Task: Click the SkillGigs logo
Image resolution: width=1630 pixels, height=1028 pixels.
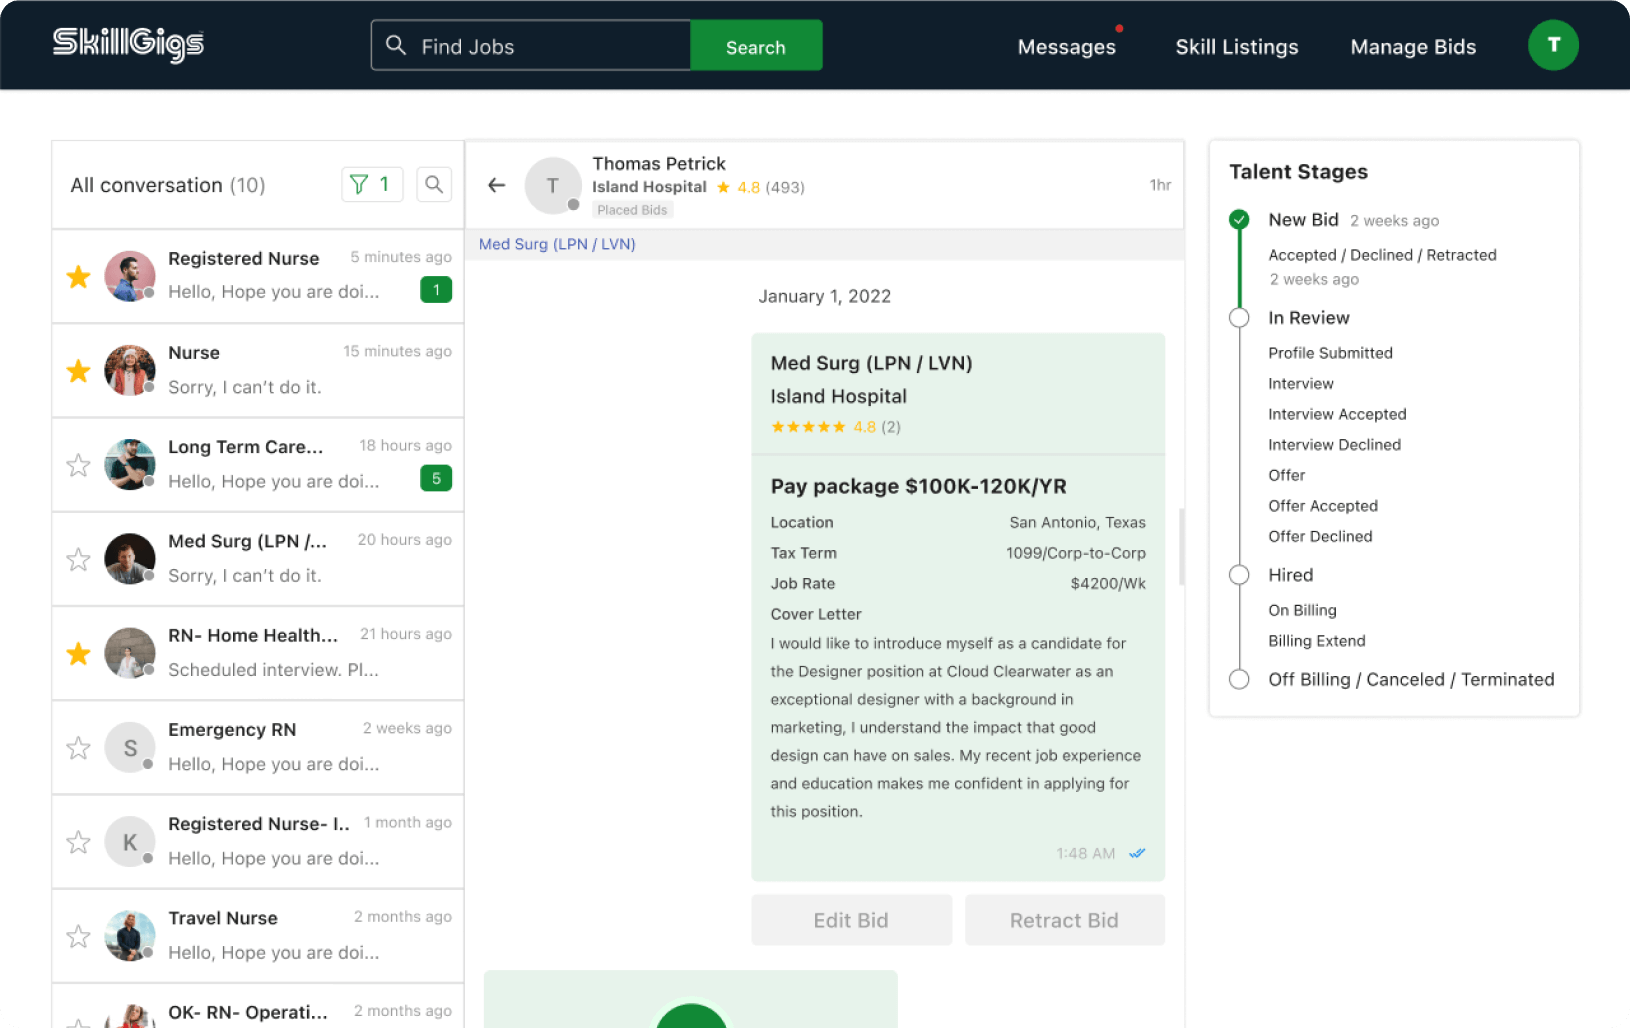Action: click(x=128, y=44)
